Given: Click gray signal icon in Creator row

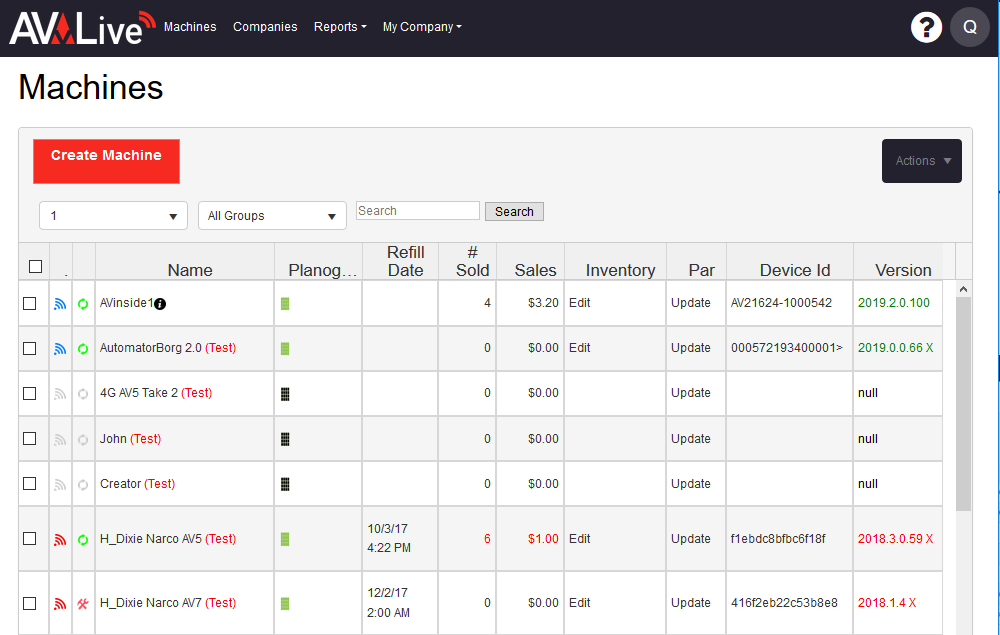Looking at the screenshot, I should [60, 485].
